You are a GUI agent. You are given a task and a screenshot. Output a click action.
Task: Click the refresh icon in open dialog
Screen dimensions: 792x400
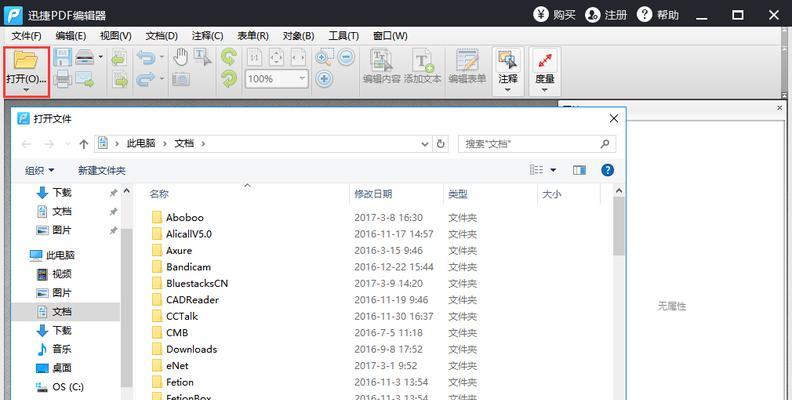[440, 144]
